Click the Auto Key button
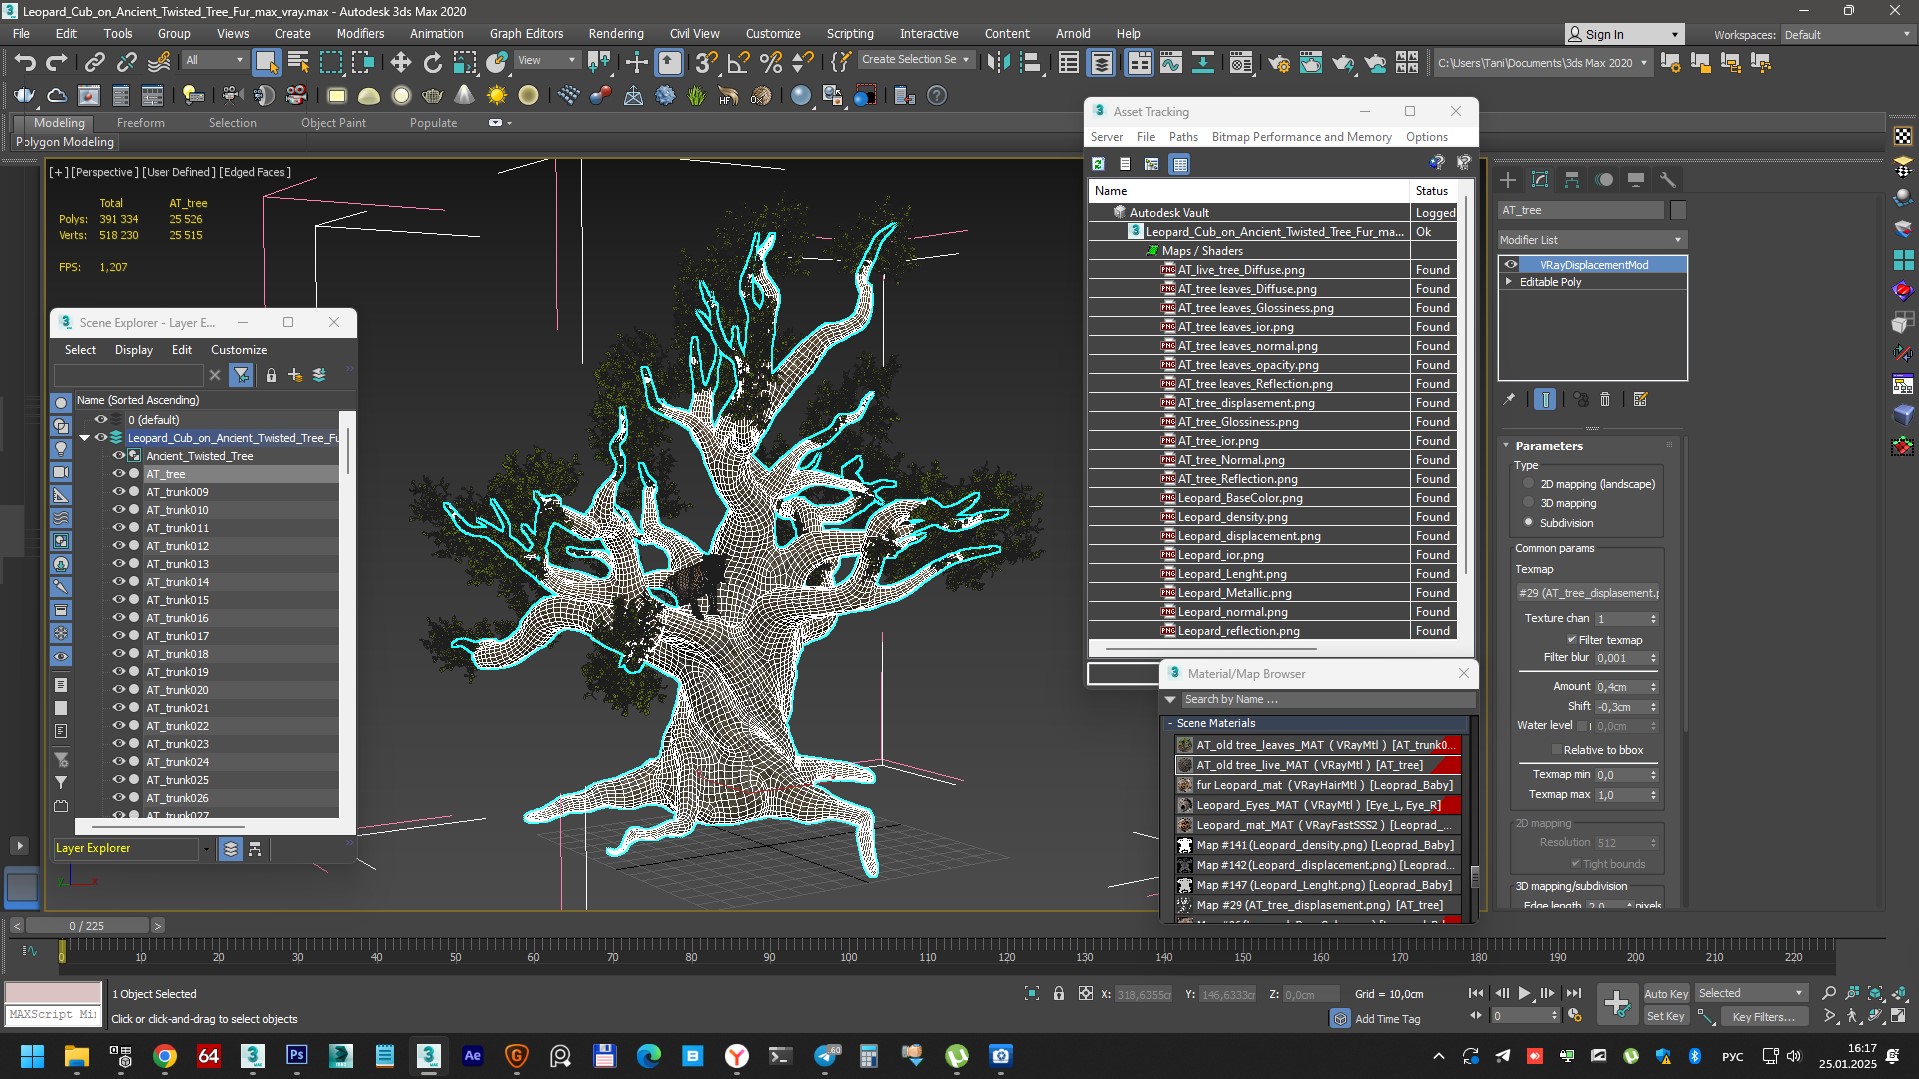Viewport: 1919px width, 1079px height. point(1665,994)
